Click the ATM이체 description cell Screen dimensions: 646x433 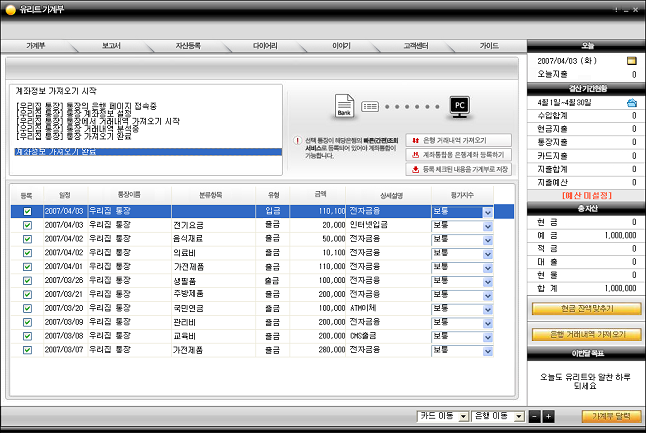pos(389,308)
